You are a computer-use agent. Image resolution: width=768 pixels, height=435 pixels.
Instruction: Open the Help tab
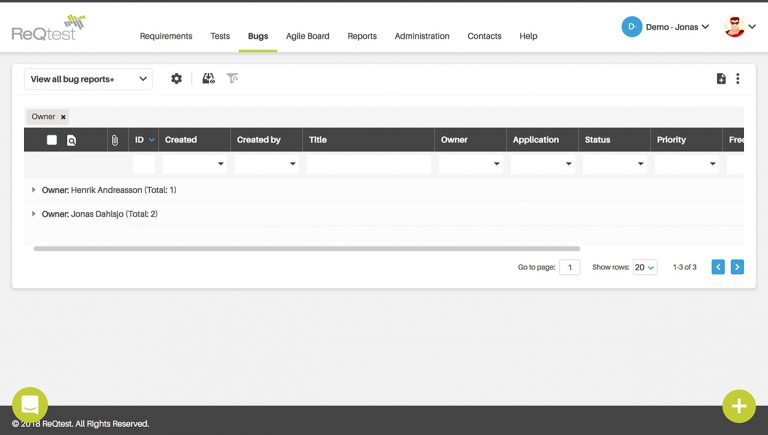coord(528,36)
